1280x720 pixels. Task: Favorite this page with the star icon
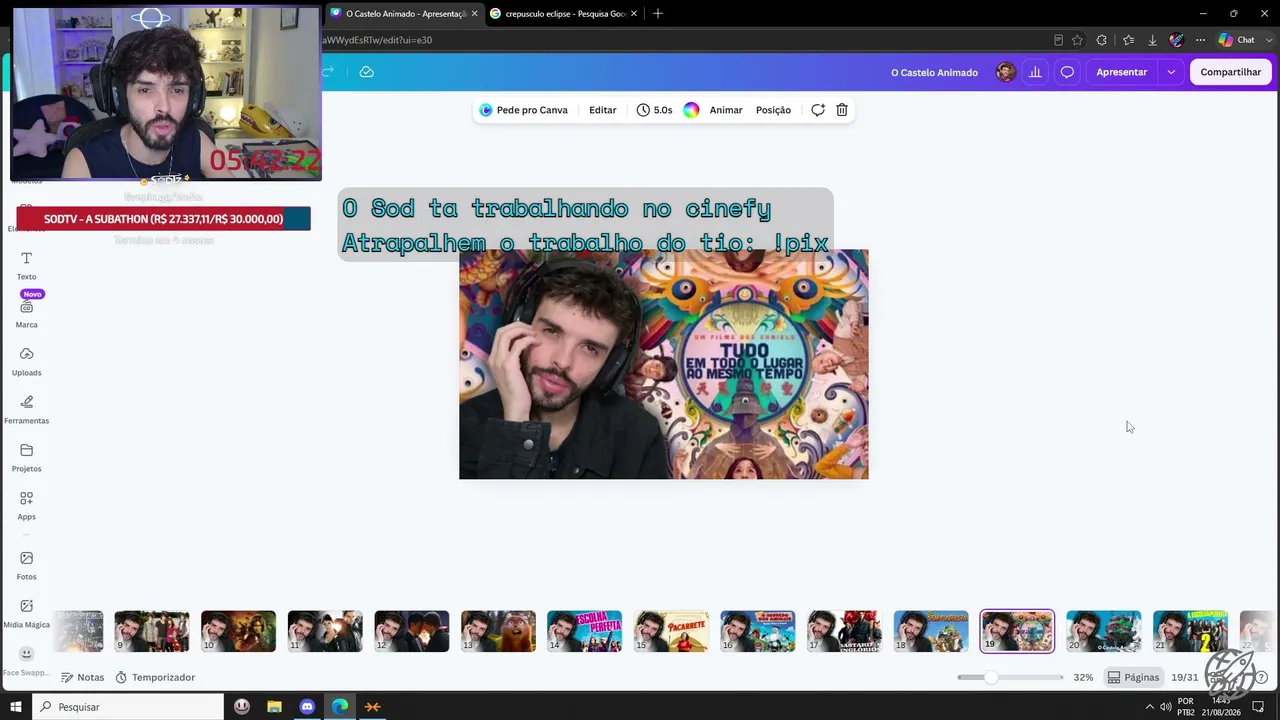1077,40
